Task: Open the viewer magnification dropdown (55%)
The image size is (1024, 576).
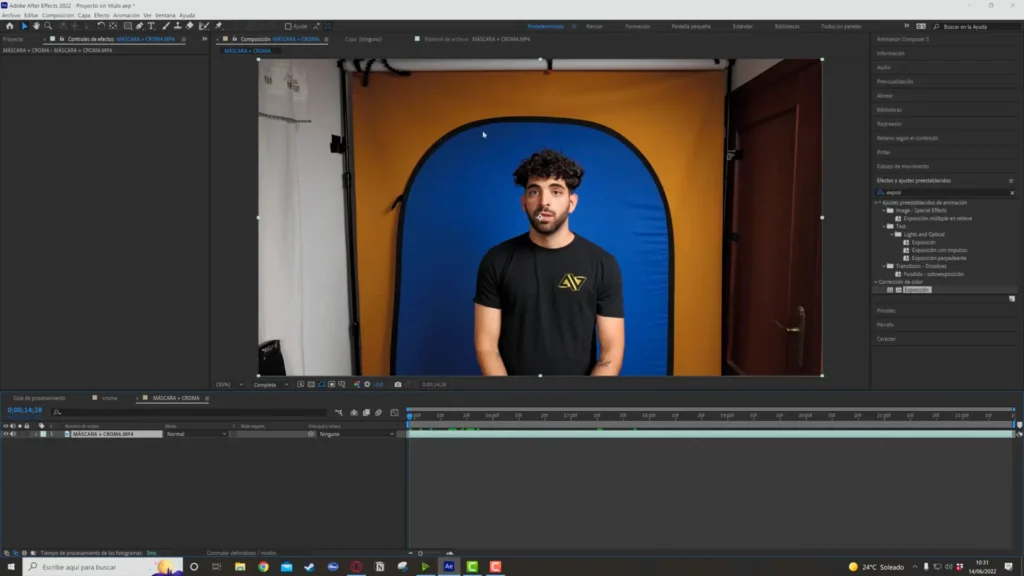Action: 228,384
